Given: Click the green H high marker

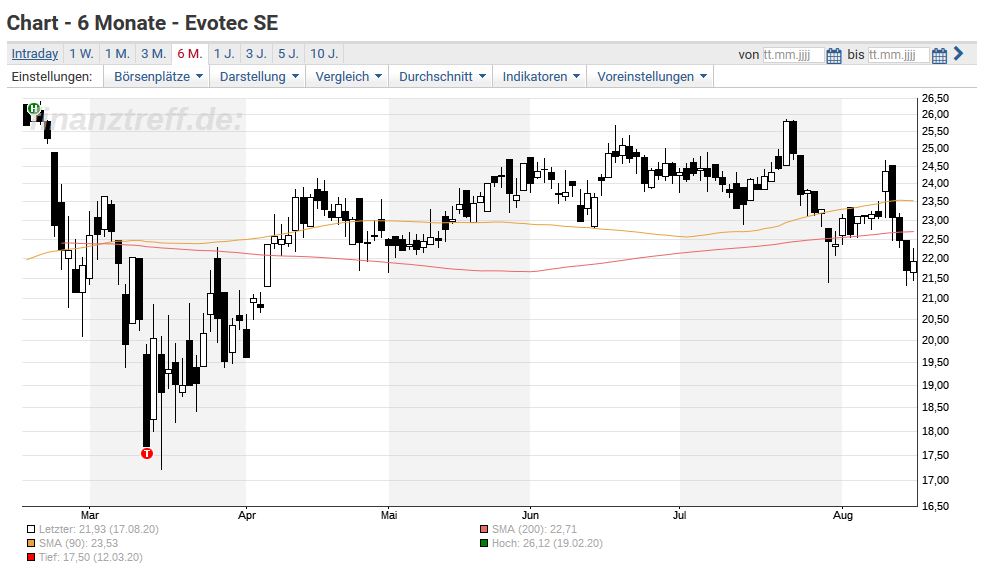Looking at the screenshot, I should (x=34, y=109).
